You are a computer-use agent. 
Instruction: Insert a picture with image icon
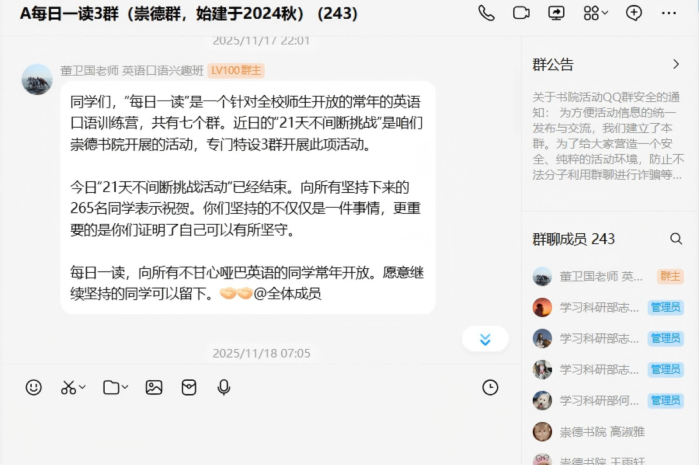(x=154, y=387)
